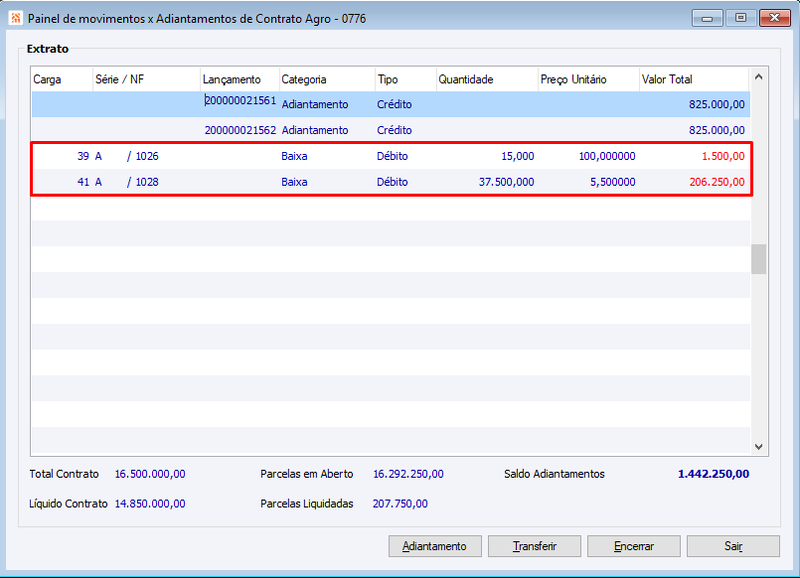Click quantity 37.500,000 cell
Viewport: 800px width, 578px height.
click(506, 182)
